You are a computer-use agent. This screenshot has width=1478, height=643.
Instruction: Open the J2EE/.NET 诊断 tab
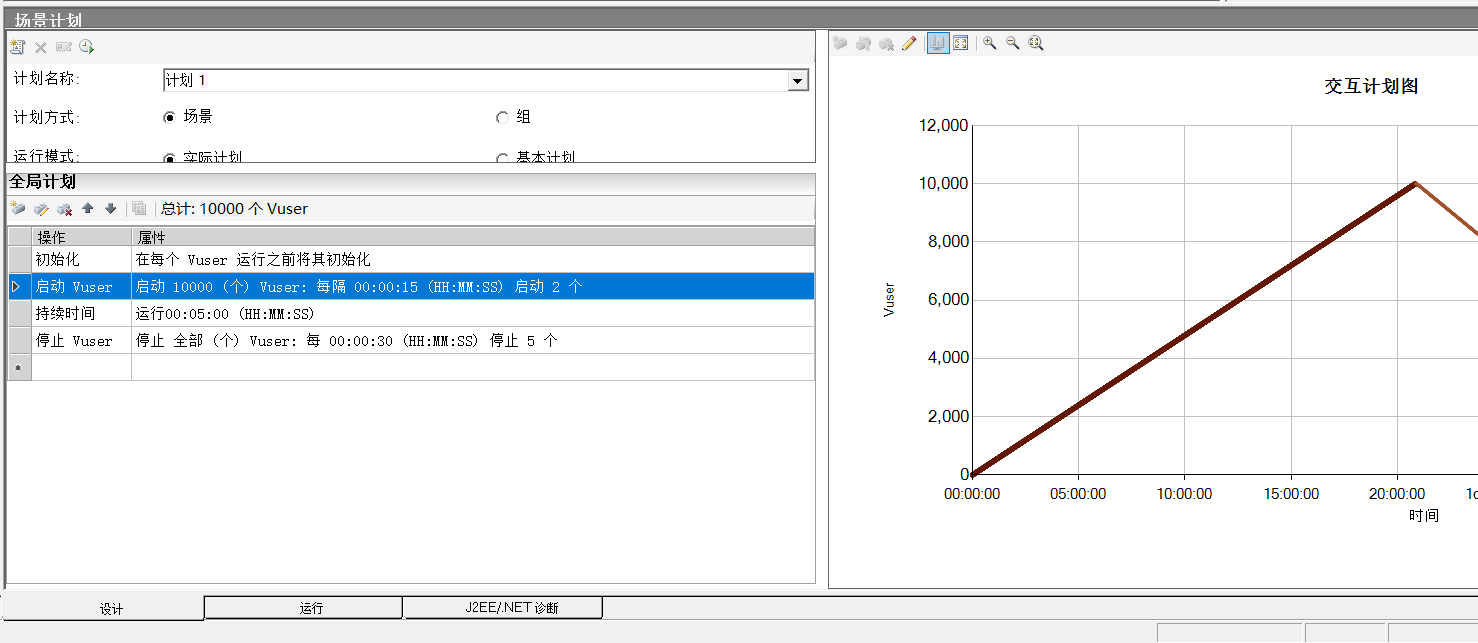coord(502,607)
